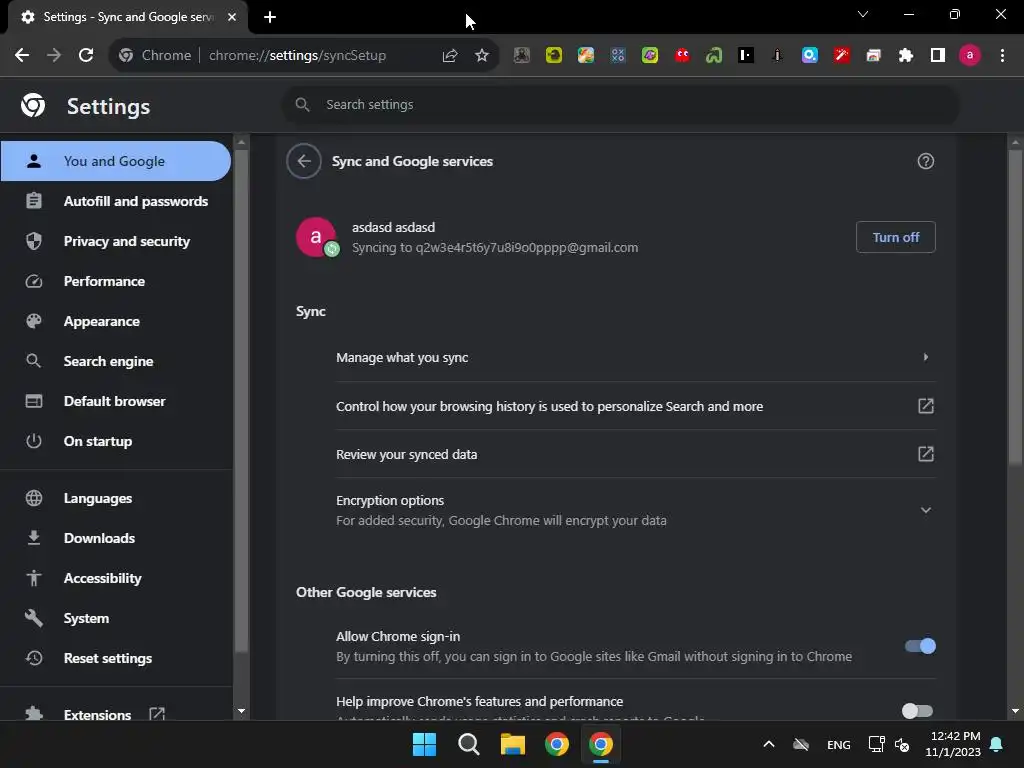Screen dimensions: 1024x768
Task: Open help for Sync and Google services
Action: [925, 161]
